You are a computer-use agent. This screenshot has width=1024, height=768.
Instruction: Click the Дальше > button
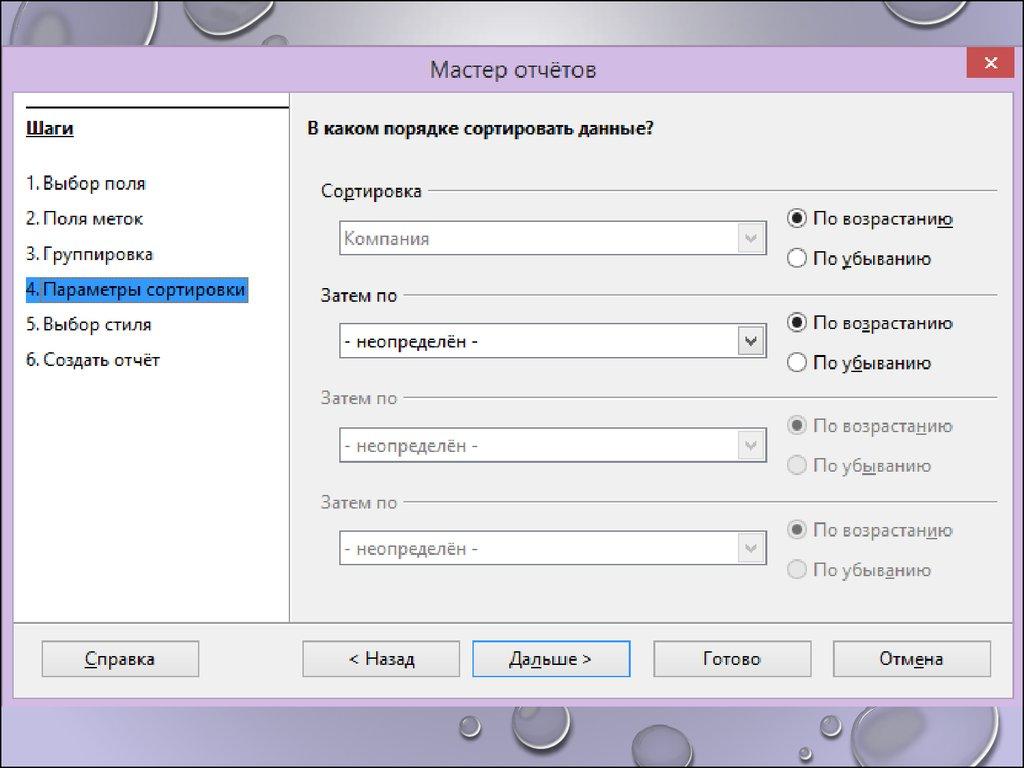[551, 659]
